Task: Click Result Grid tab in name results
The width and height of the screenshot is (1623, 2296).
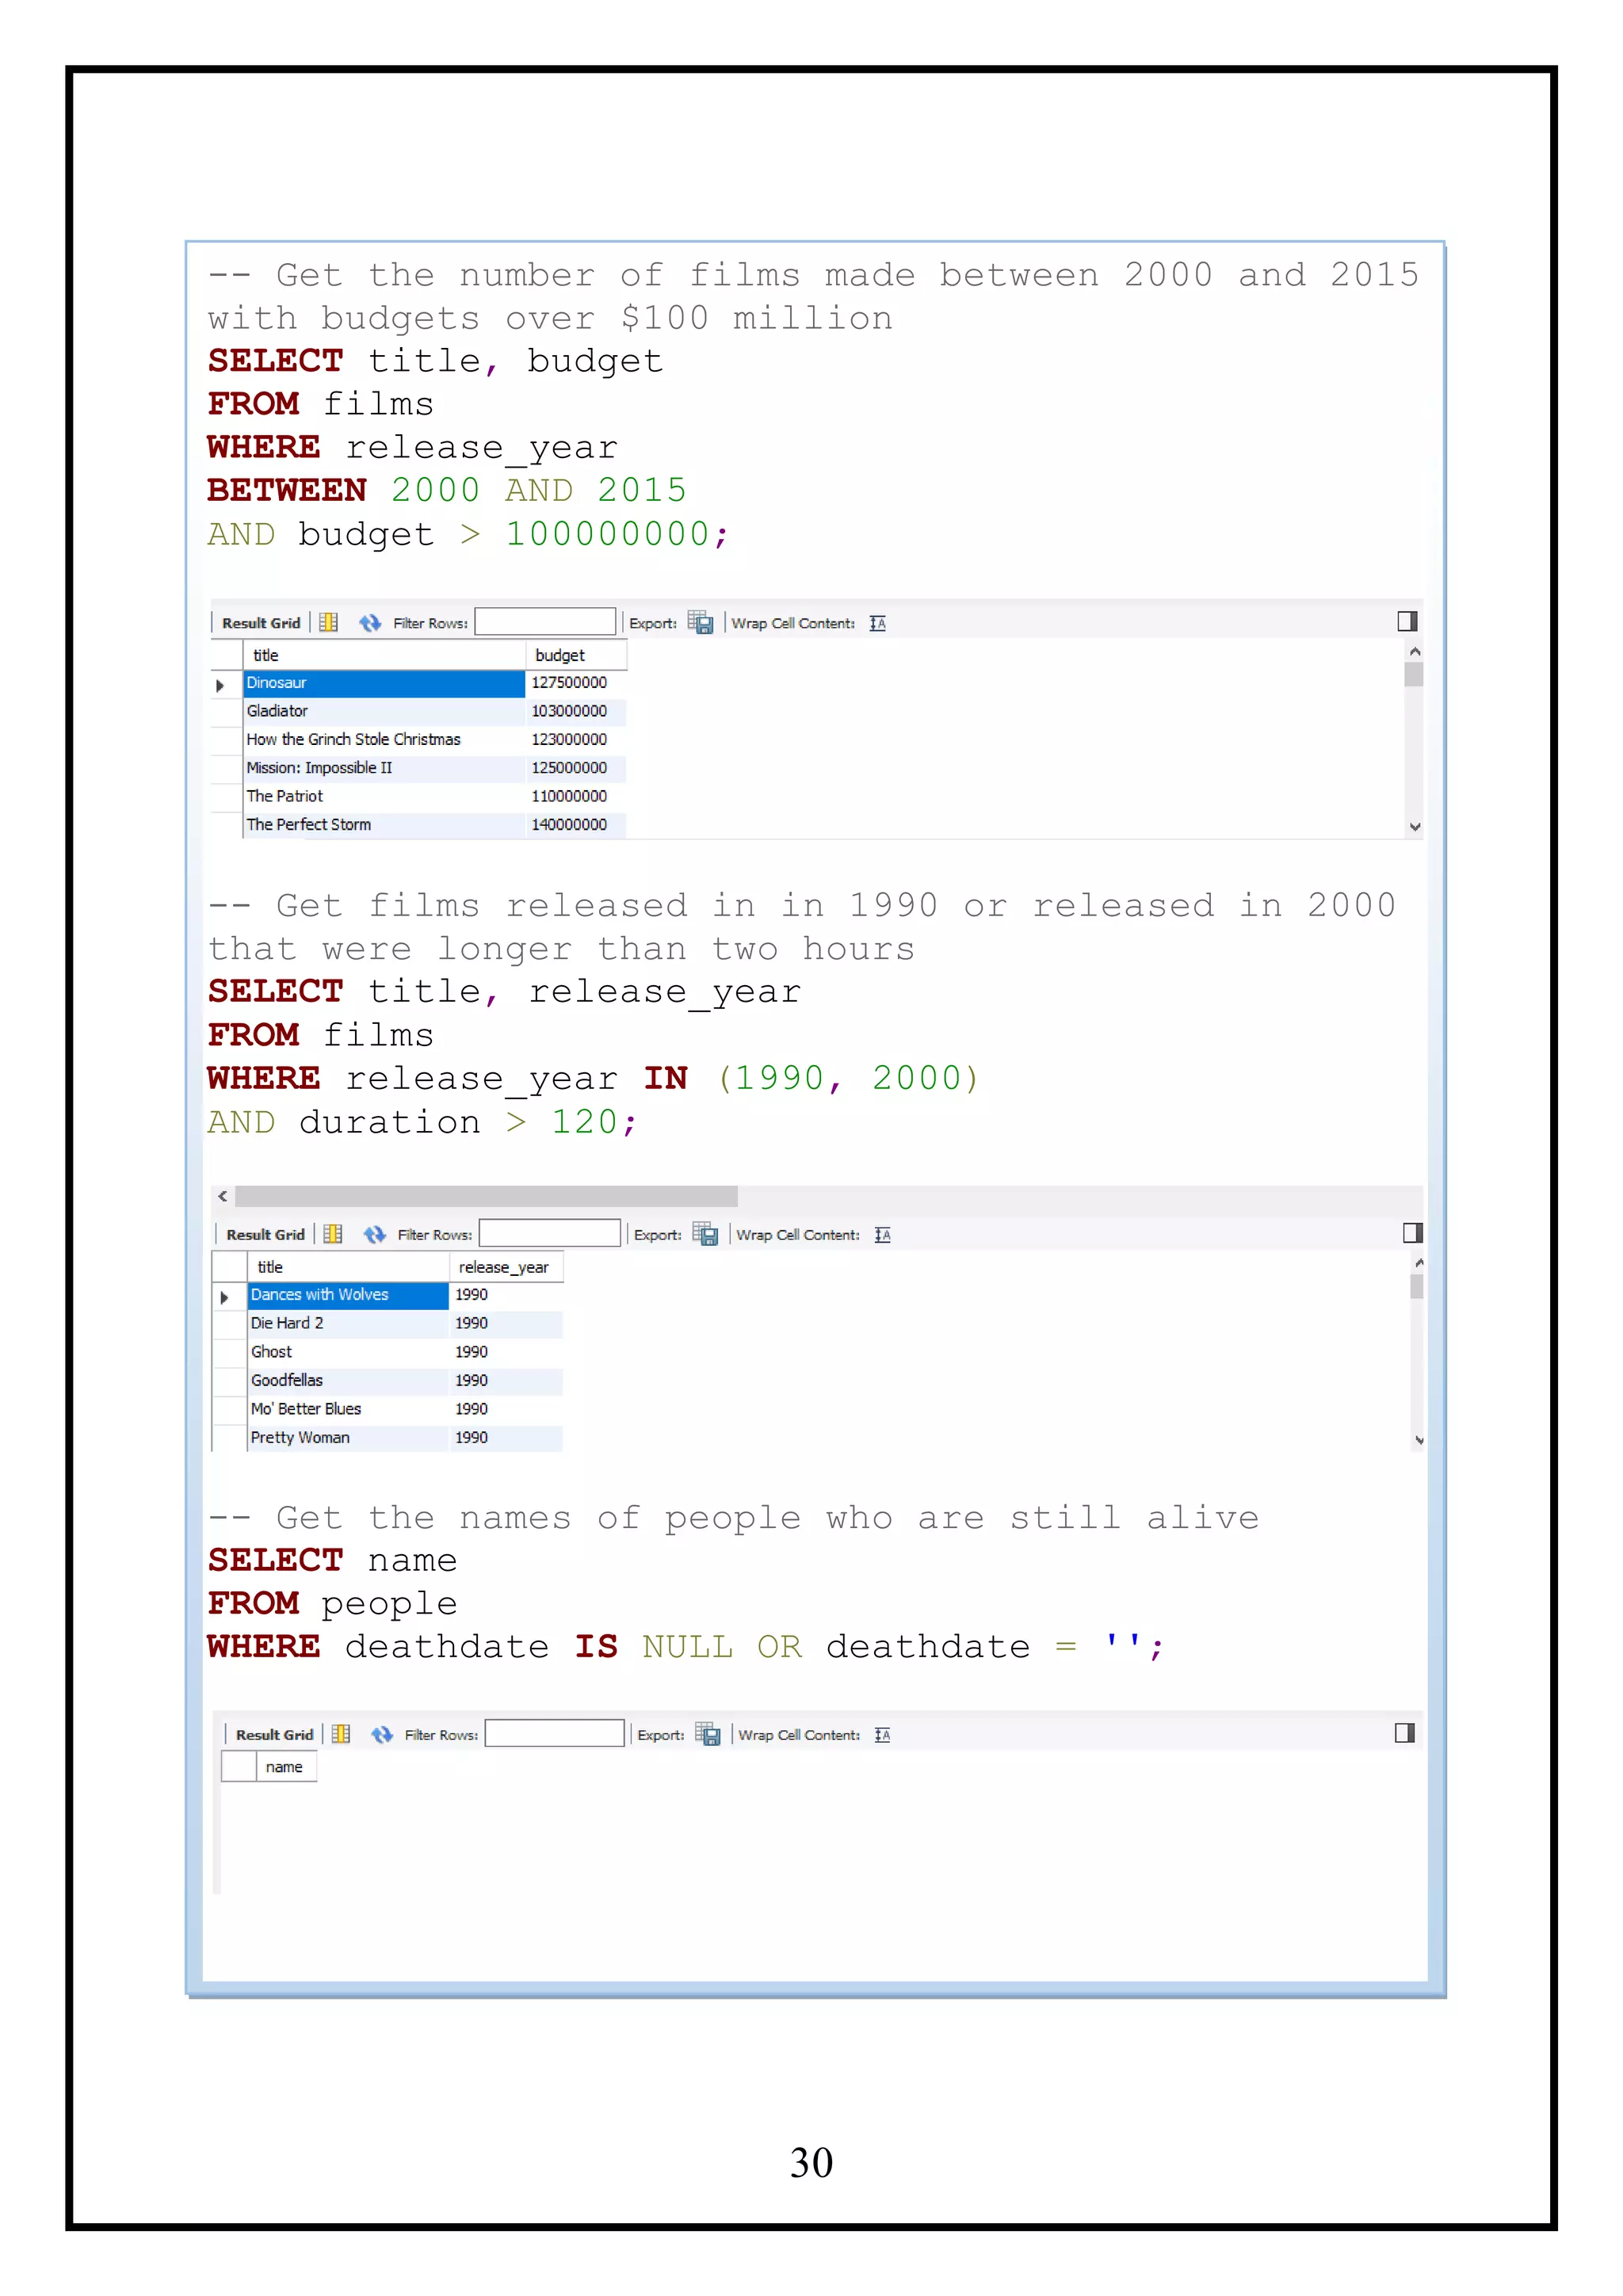Action: coord(274,1735)
